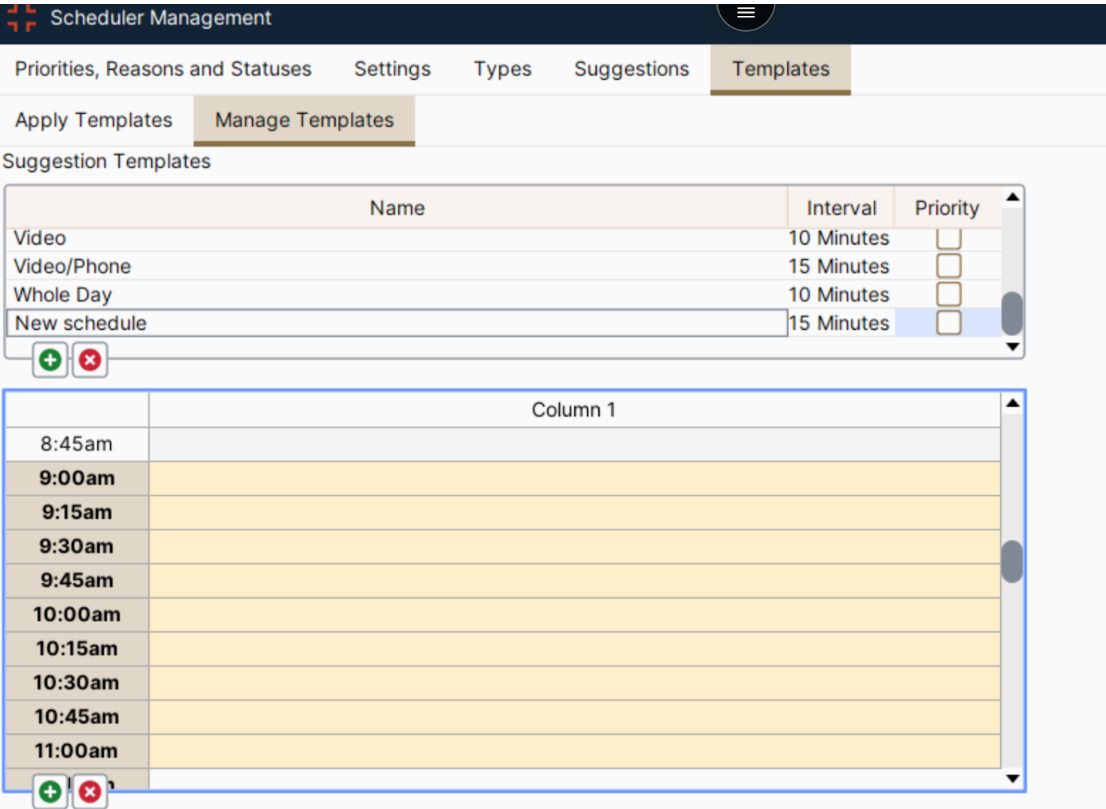1106x809 pixels.
Task: Click the Column 1 header
Action: pos(574,410)
